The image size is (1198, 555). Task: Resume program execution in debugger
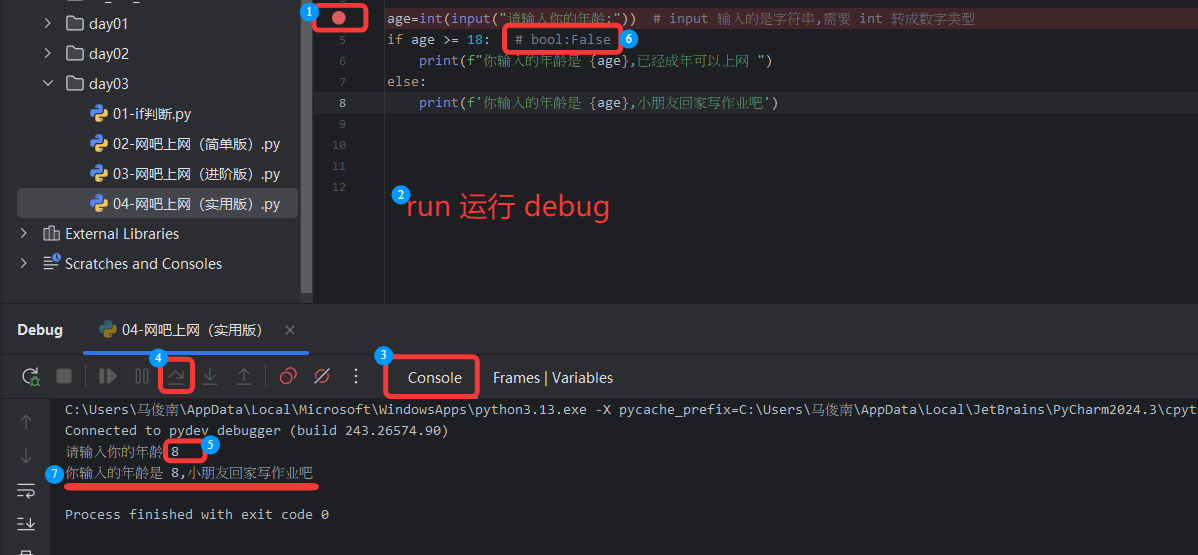[108, 376]
